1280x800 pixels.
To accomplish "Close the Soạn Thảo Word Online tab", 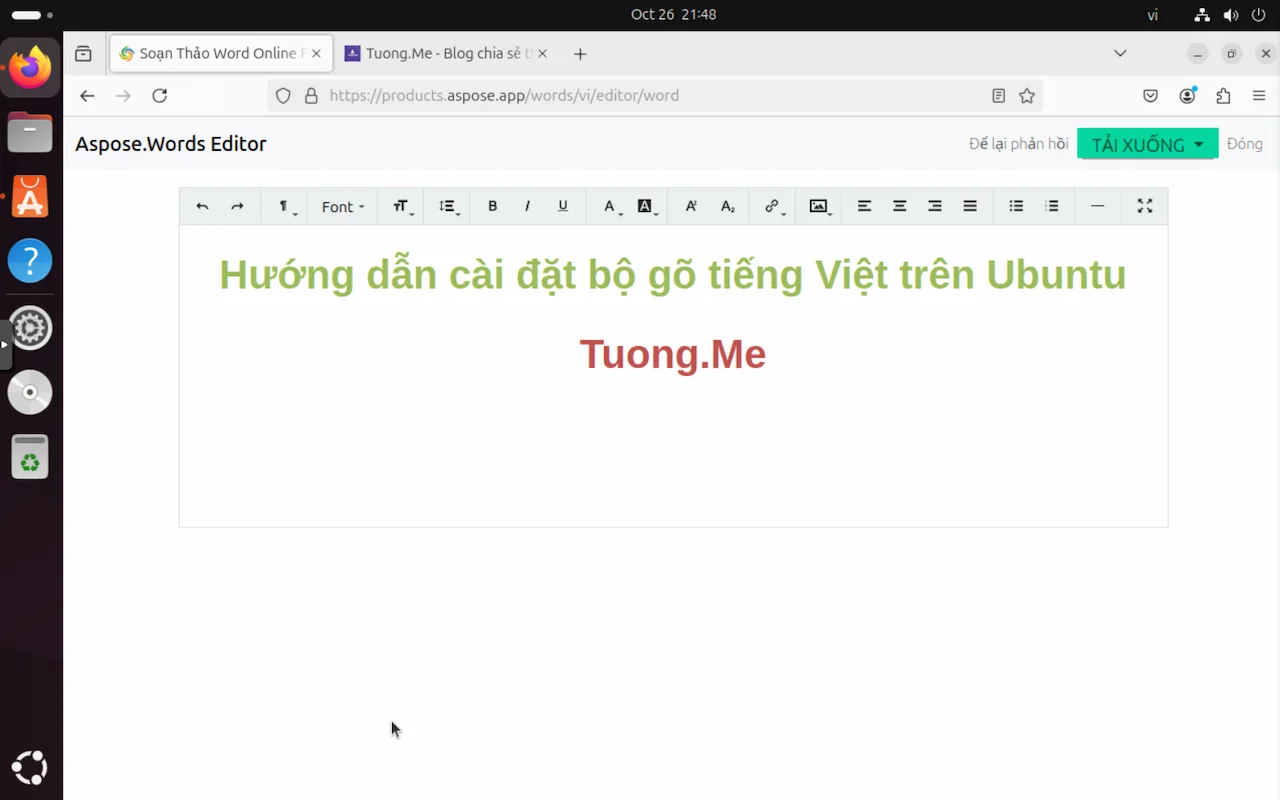I will (x=316, y=54).
